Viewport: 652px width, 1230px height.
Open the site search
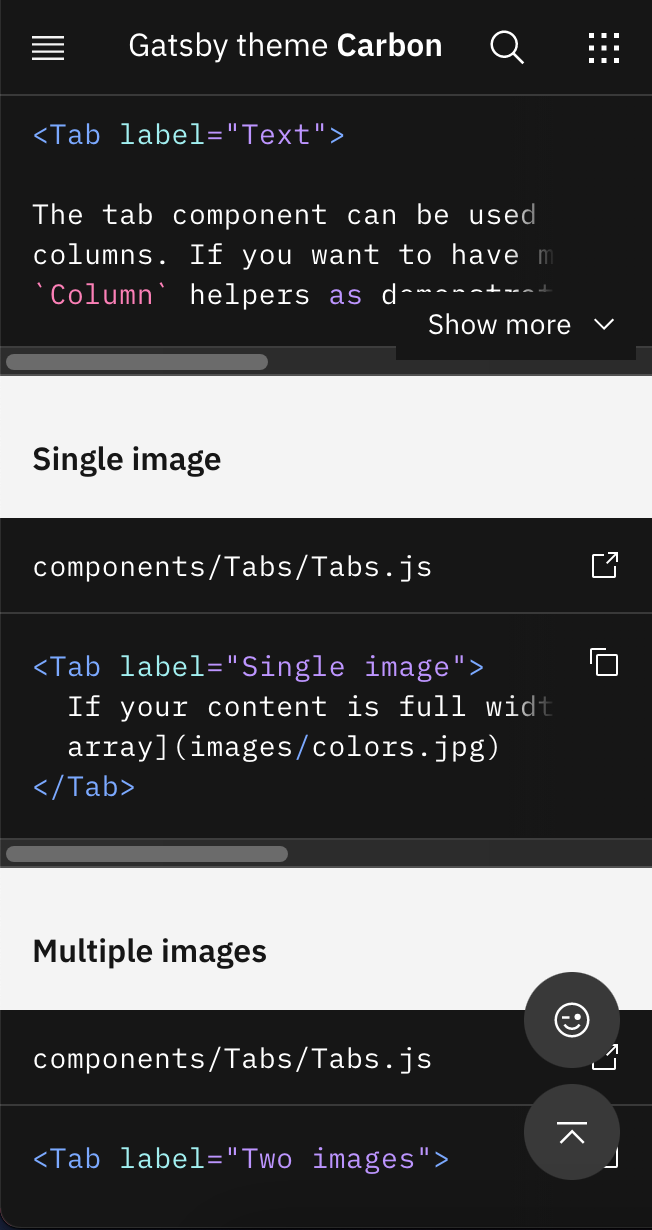[x=506, y=47]
